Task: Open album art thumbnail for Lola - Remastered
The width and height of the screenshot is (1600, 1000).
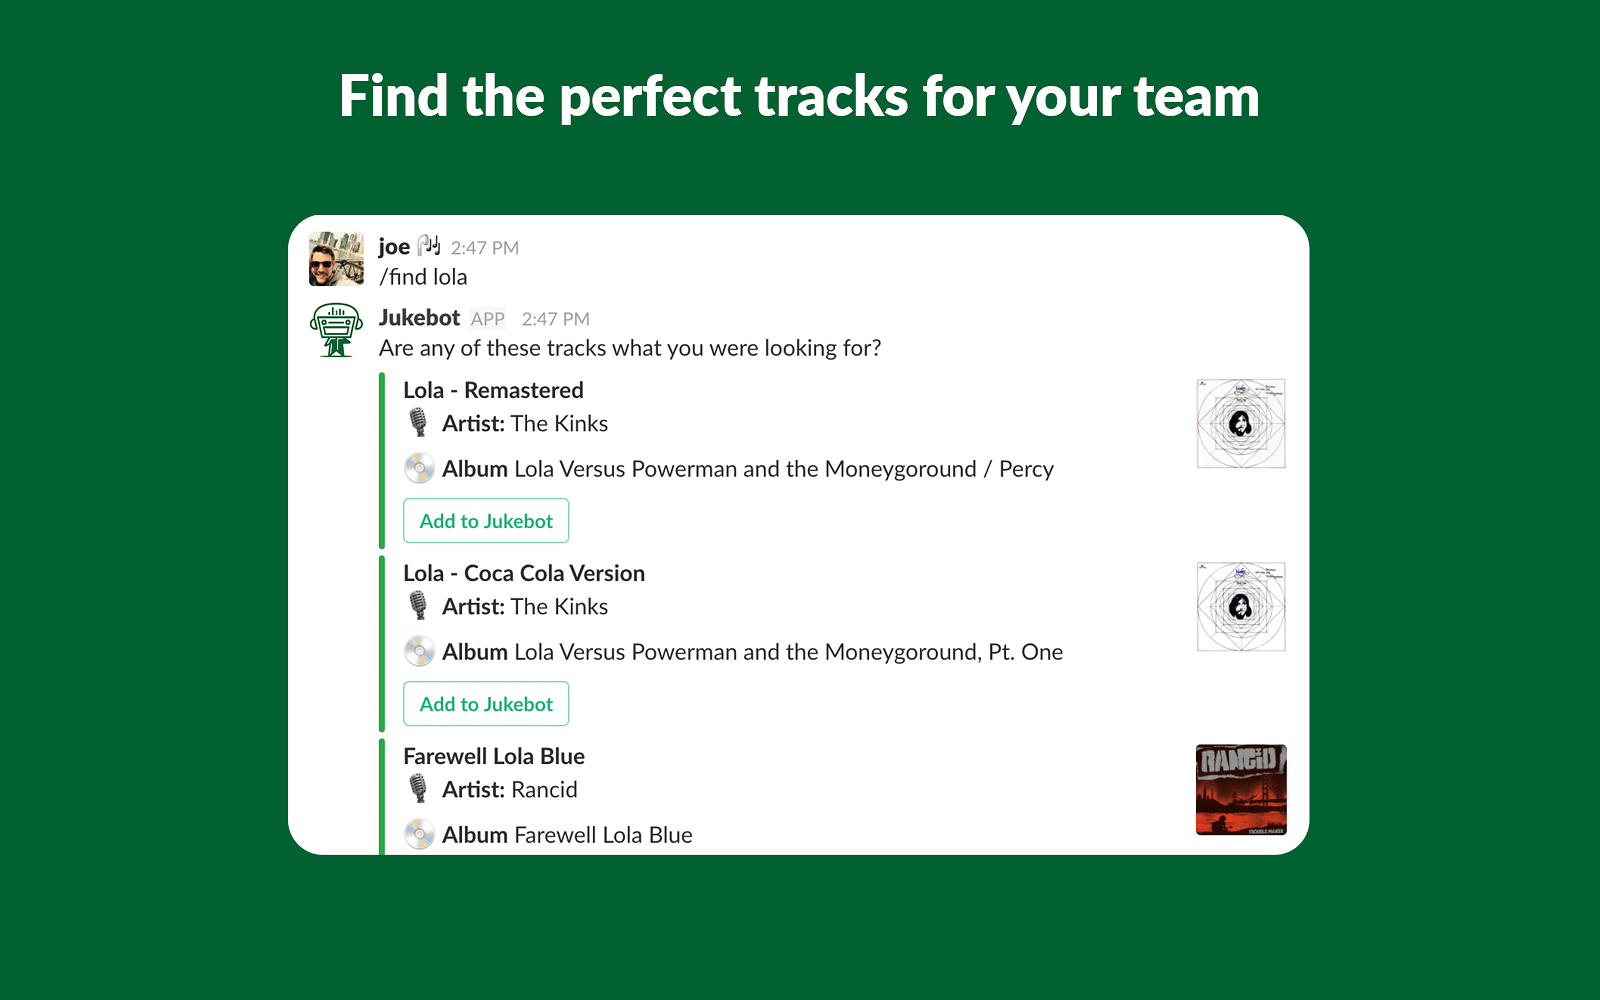Action: point(1241,424)
